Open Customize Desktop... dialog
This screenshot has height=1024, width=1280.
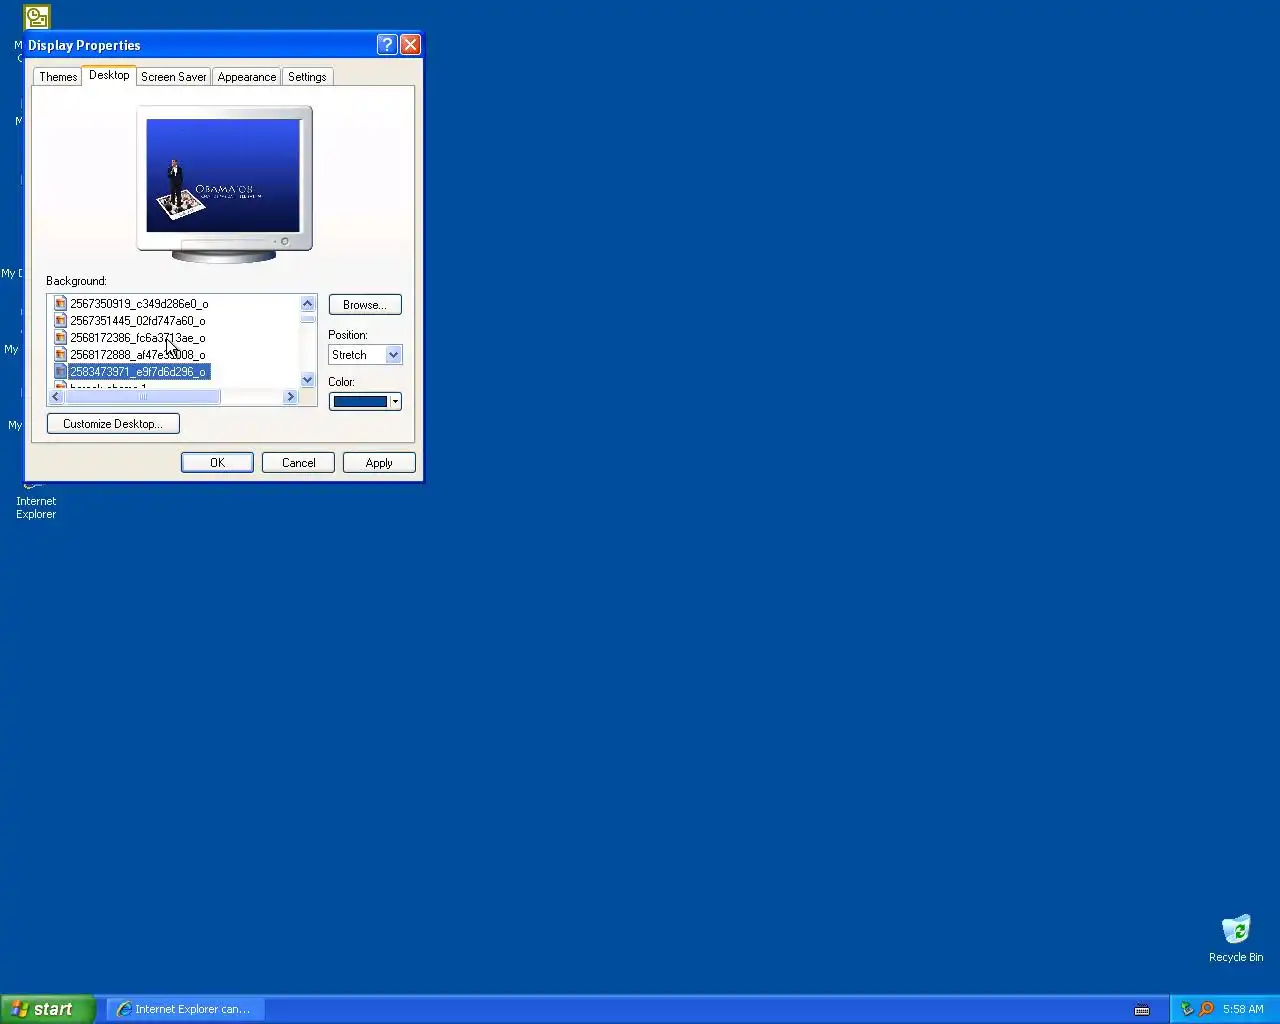113,424
